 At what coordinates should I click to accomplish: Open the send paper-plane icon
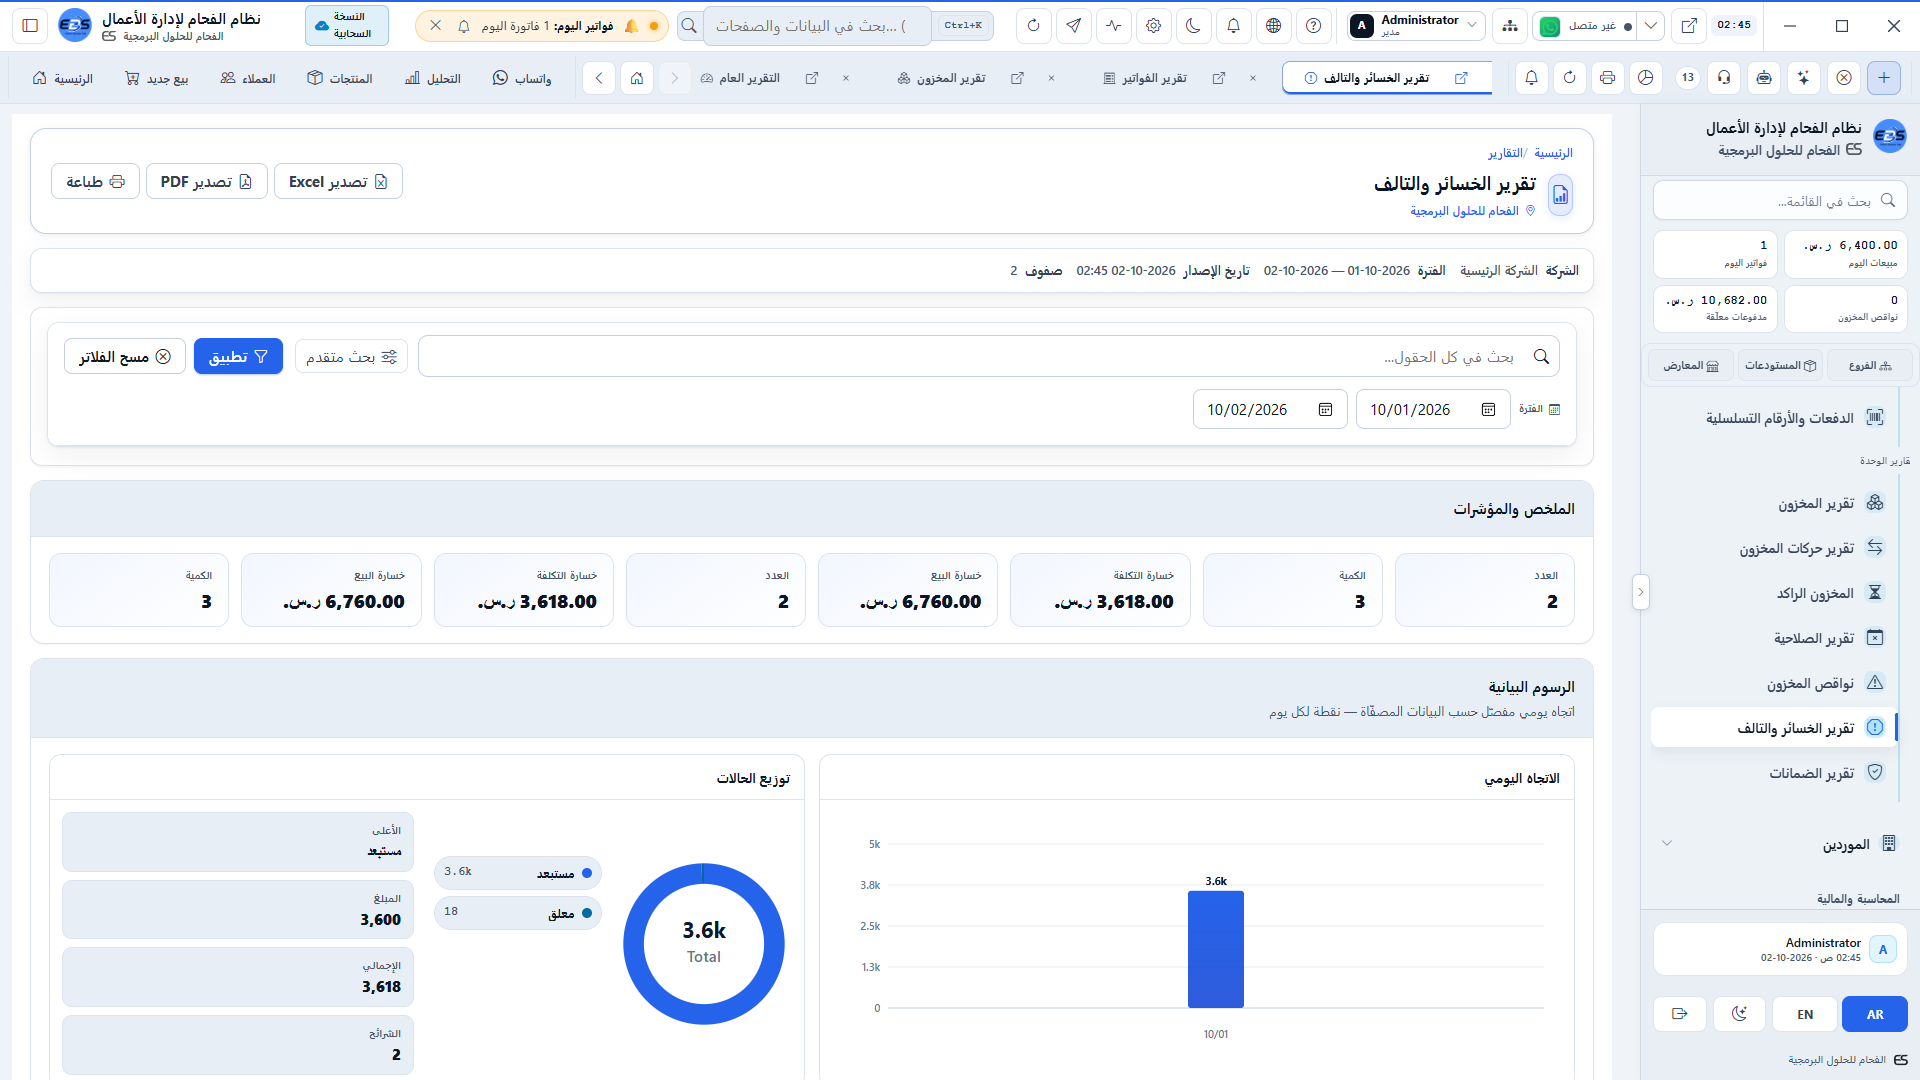(x=1074, y=26)
